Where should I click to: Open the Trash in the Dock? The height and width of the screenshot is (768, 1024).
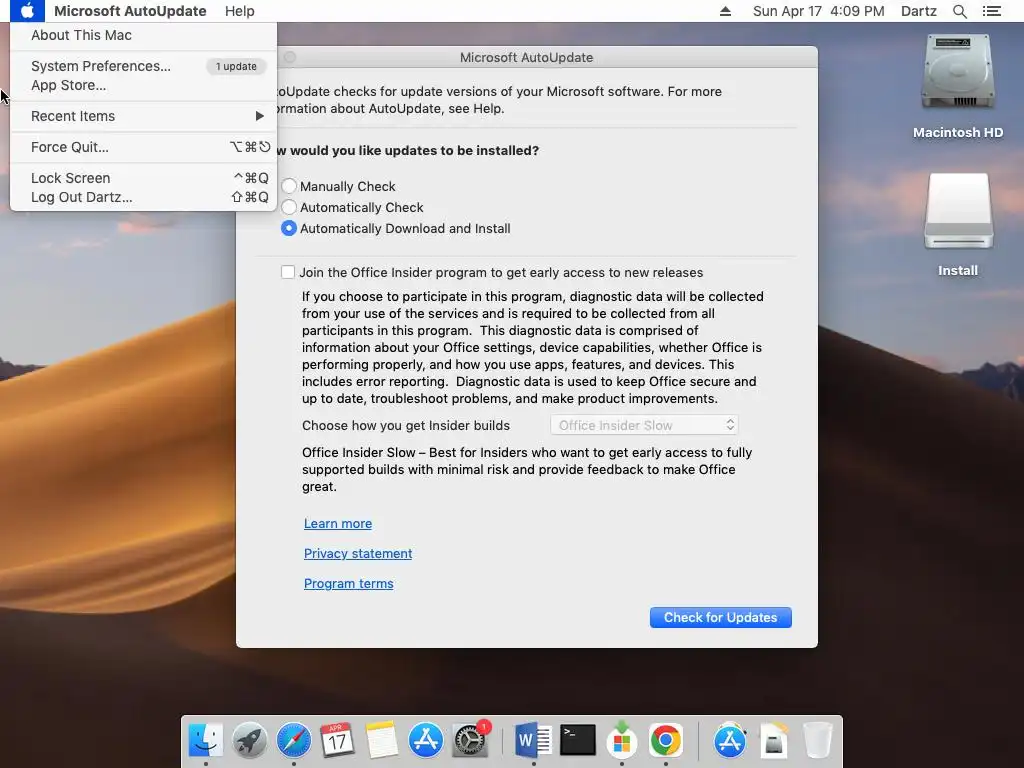[x=817, y=741]
